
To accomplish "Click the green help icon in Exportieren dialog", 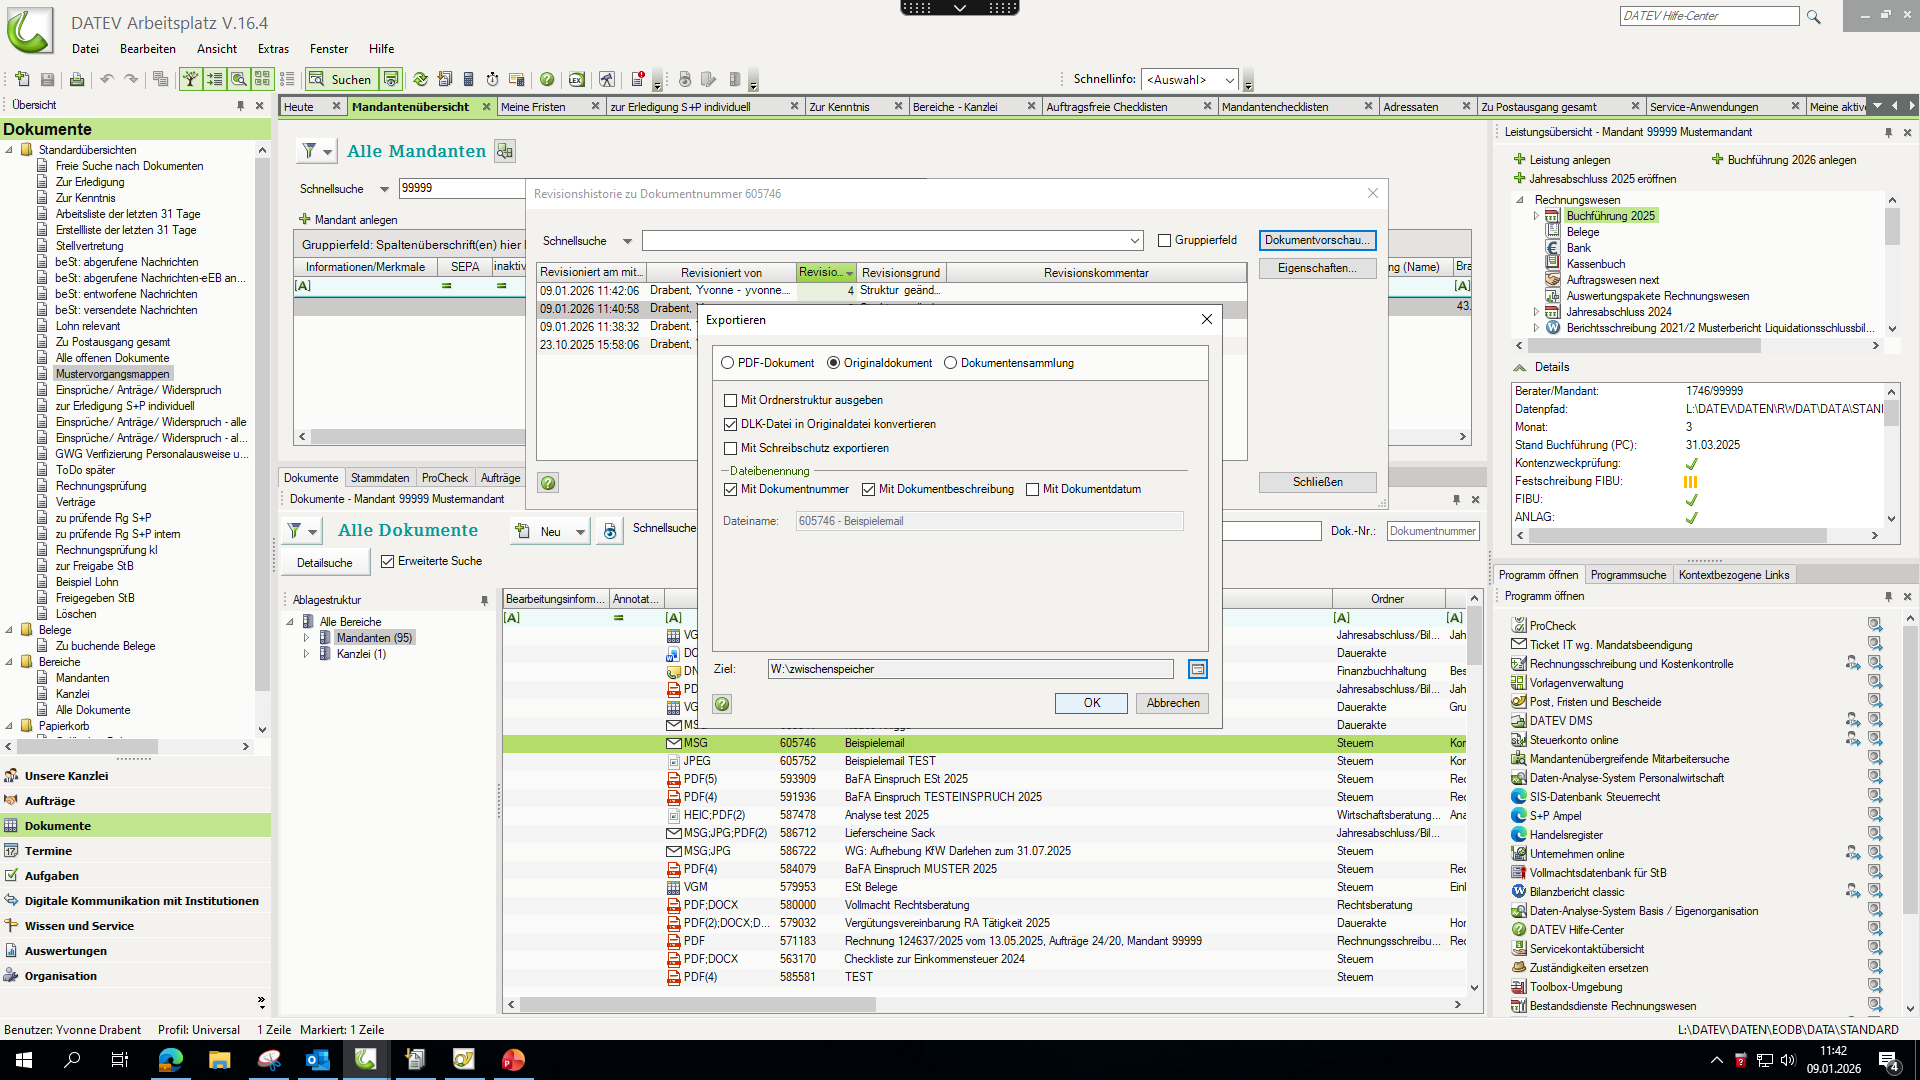I will point(722,704).
